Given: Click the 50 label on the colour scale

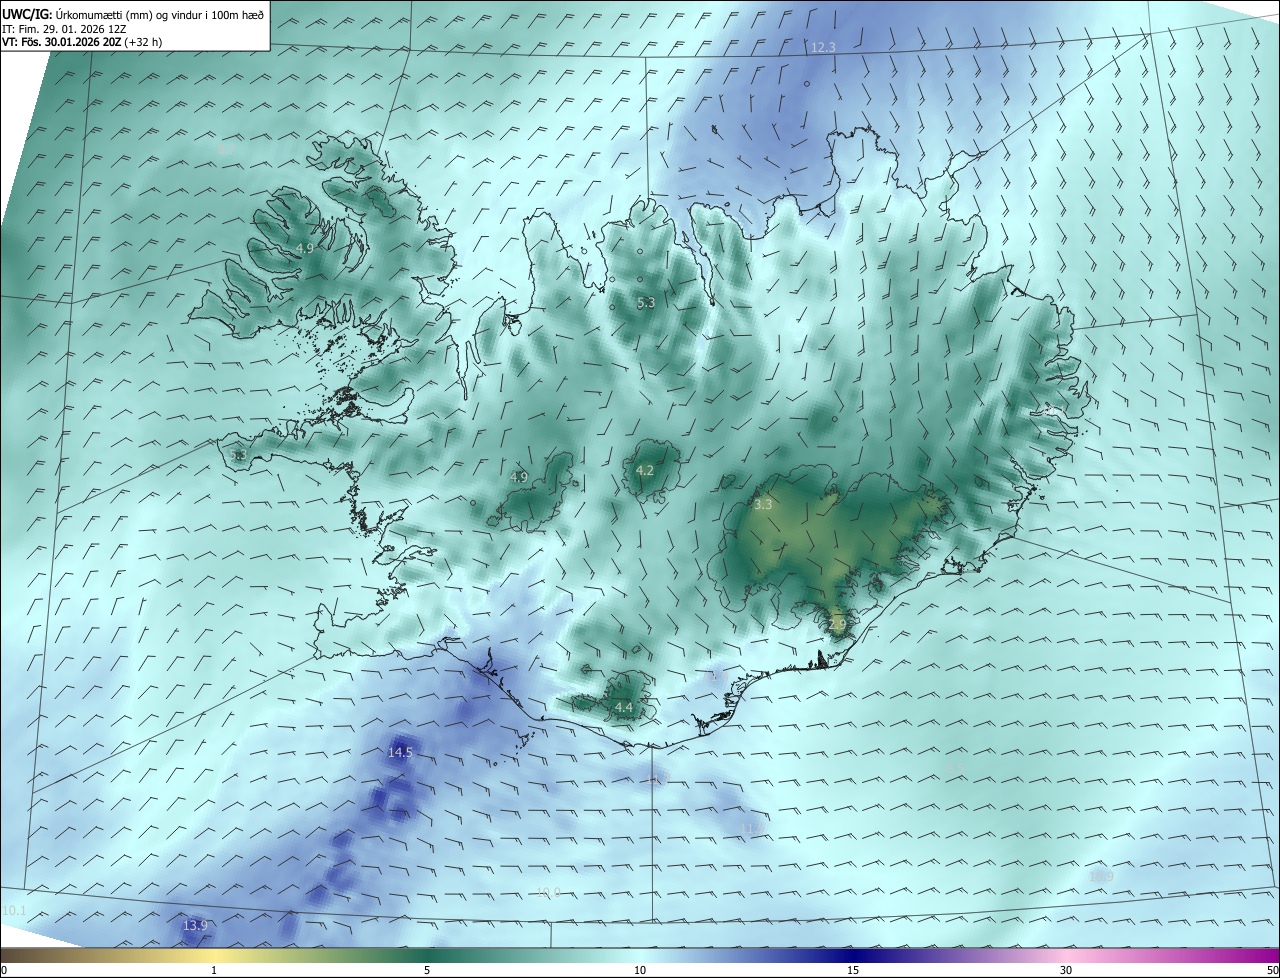Looking at the screenshot, I should [1272, 970].
